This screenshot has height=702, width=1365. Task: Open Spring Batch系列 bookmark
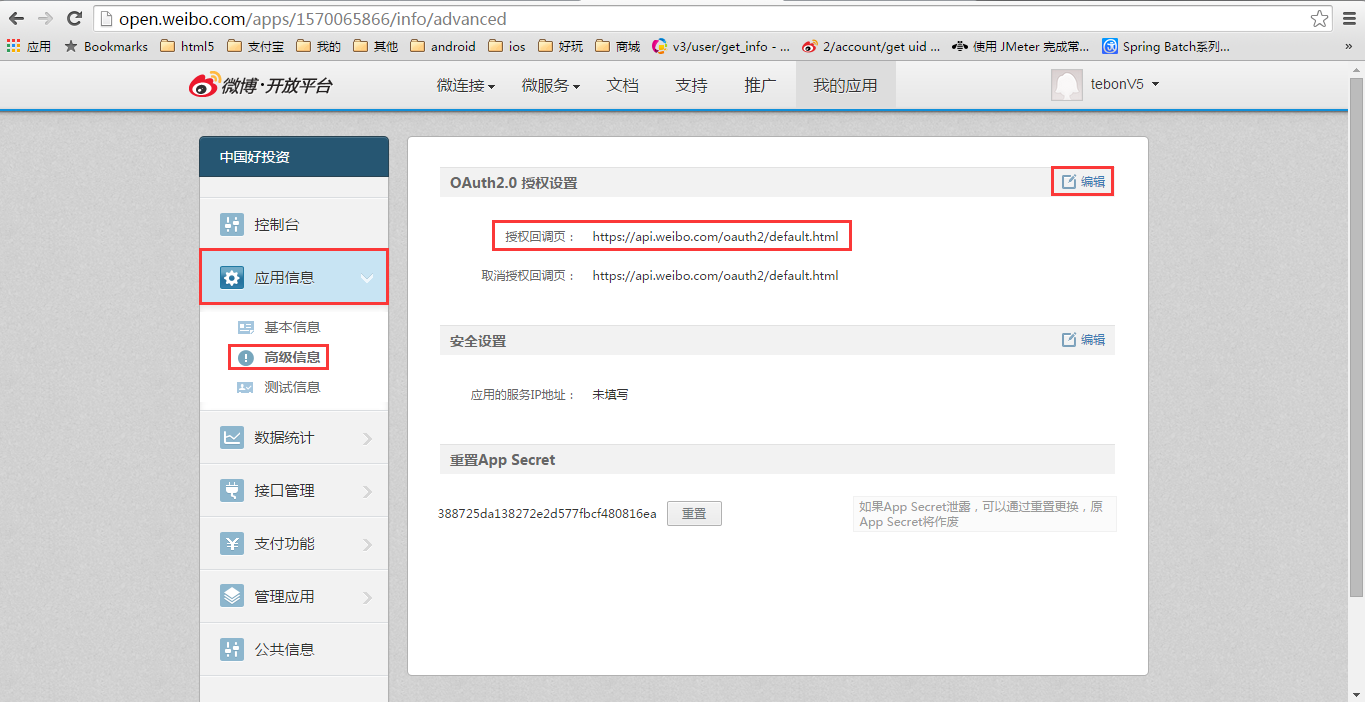(x=1166, y=46)
